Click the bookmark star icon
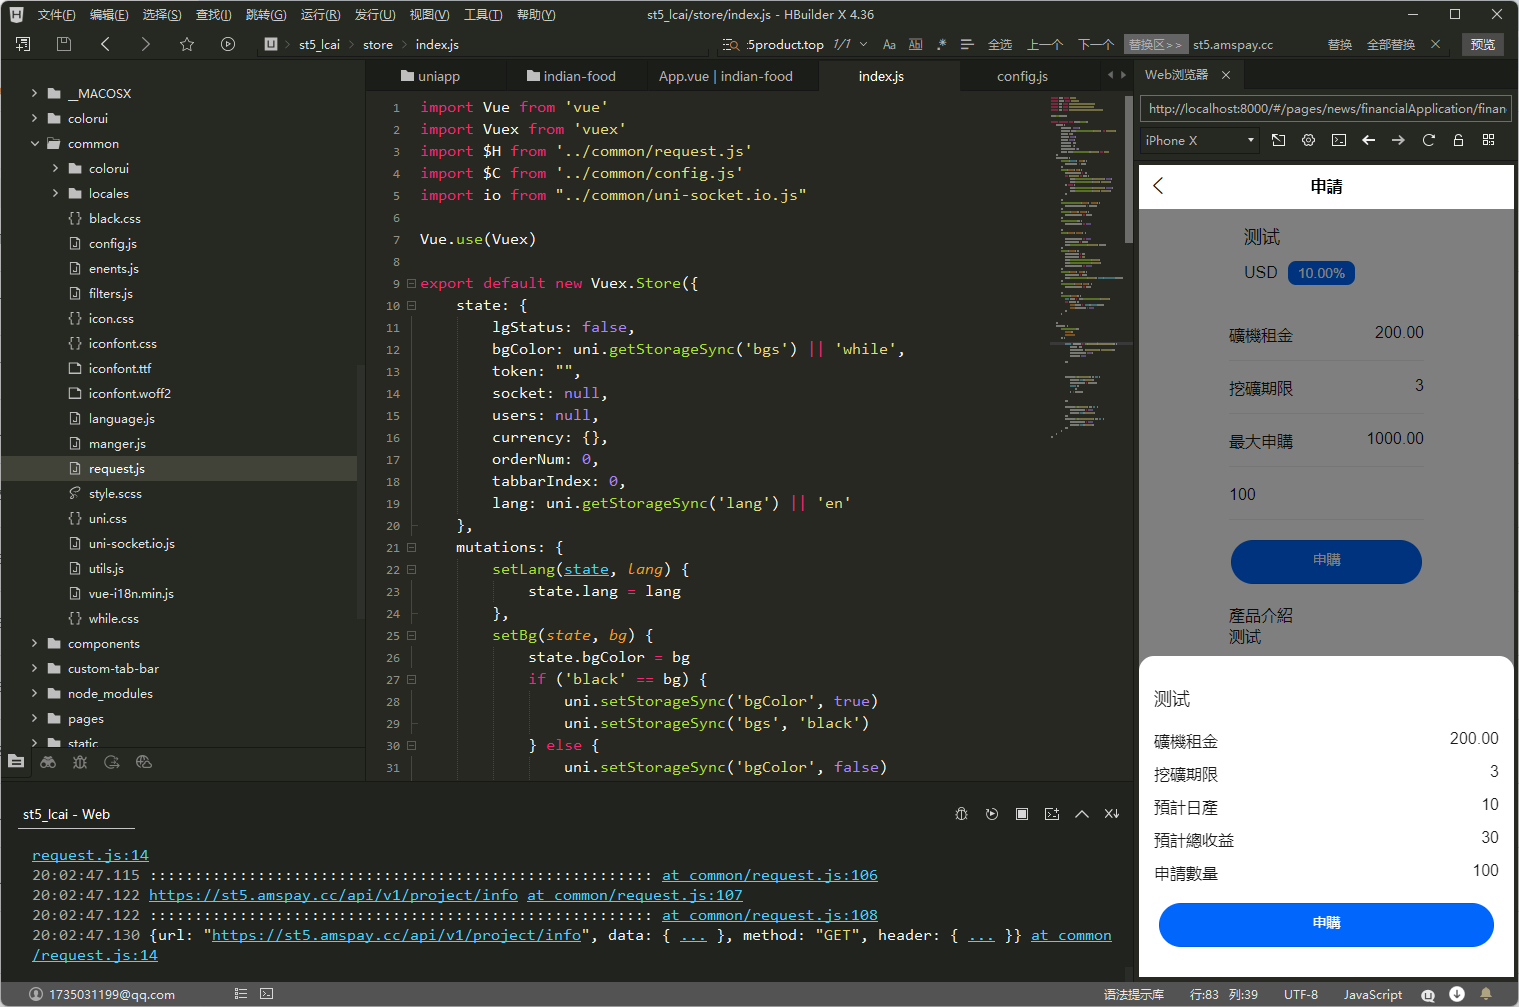 pos(187,44)
